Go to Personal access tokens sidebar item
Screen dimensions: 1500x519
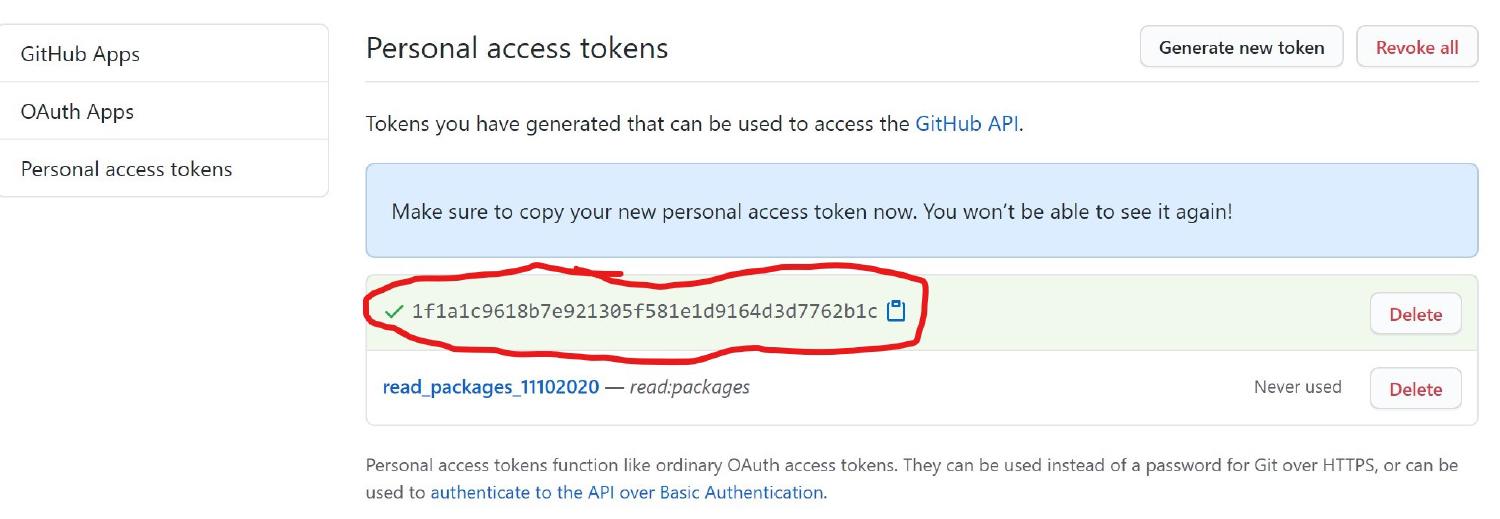point(126,169)
